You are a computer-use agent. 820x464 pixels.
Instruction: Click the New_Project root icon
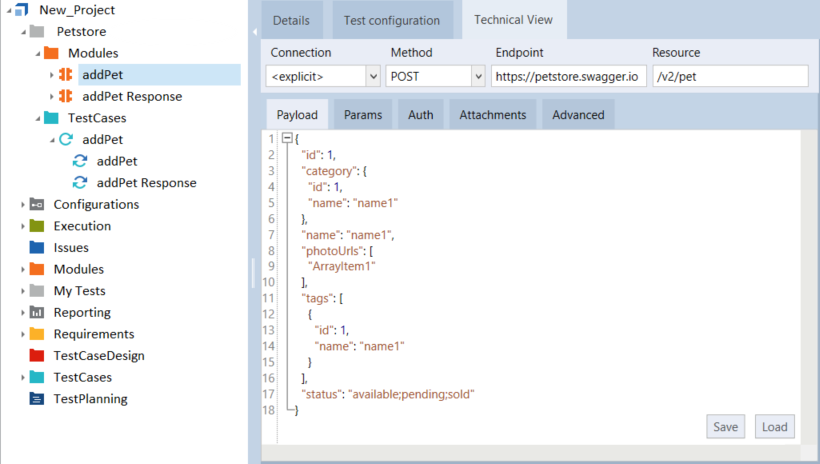coord(23,10)
